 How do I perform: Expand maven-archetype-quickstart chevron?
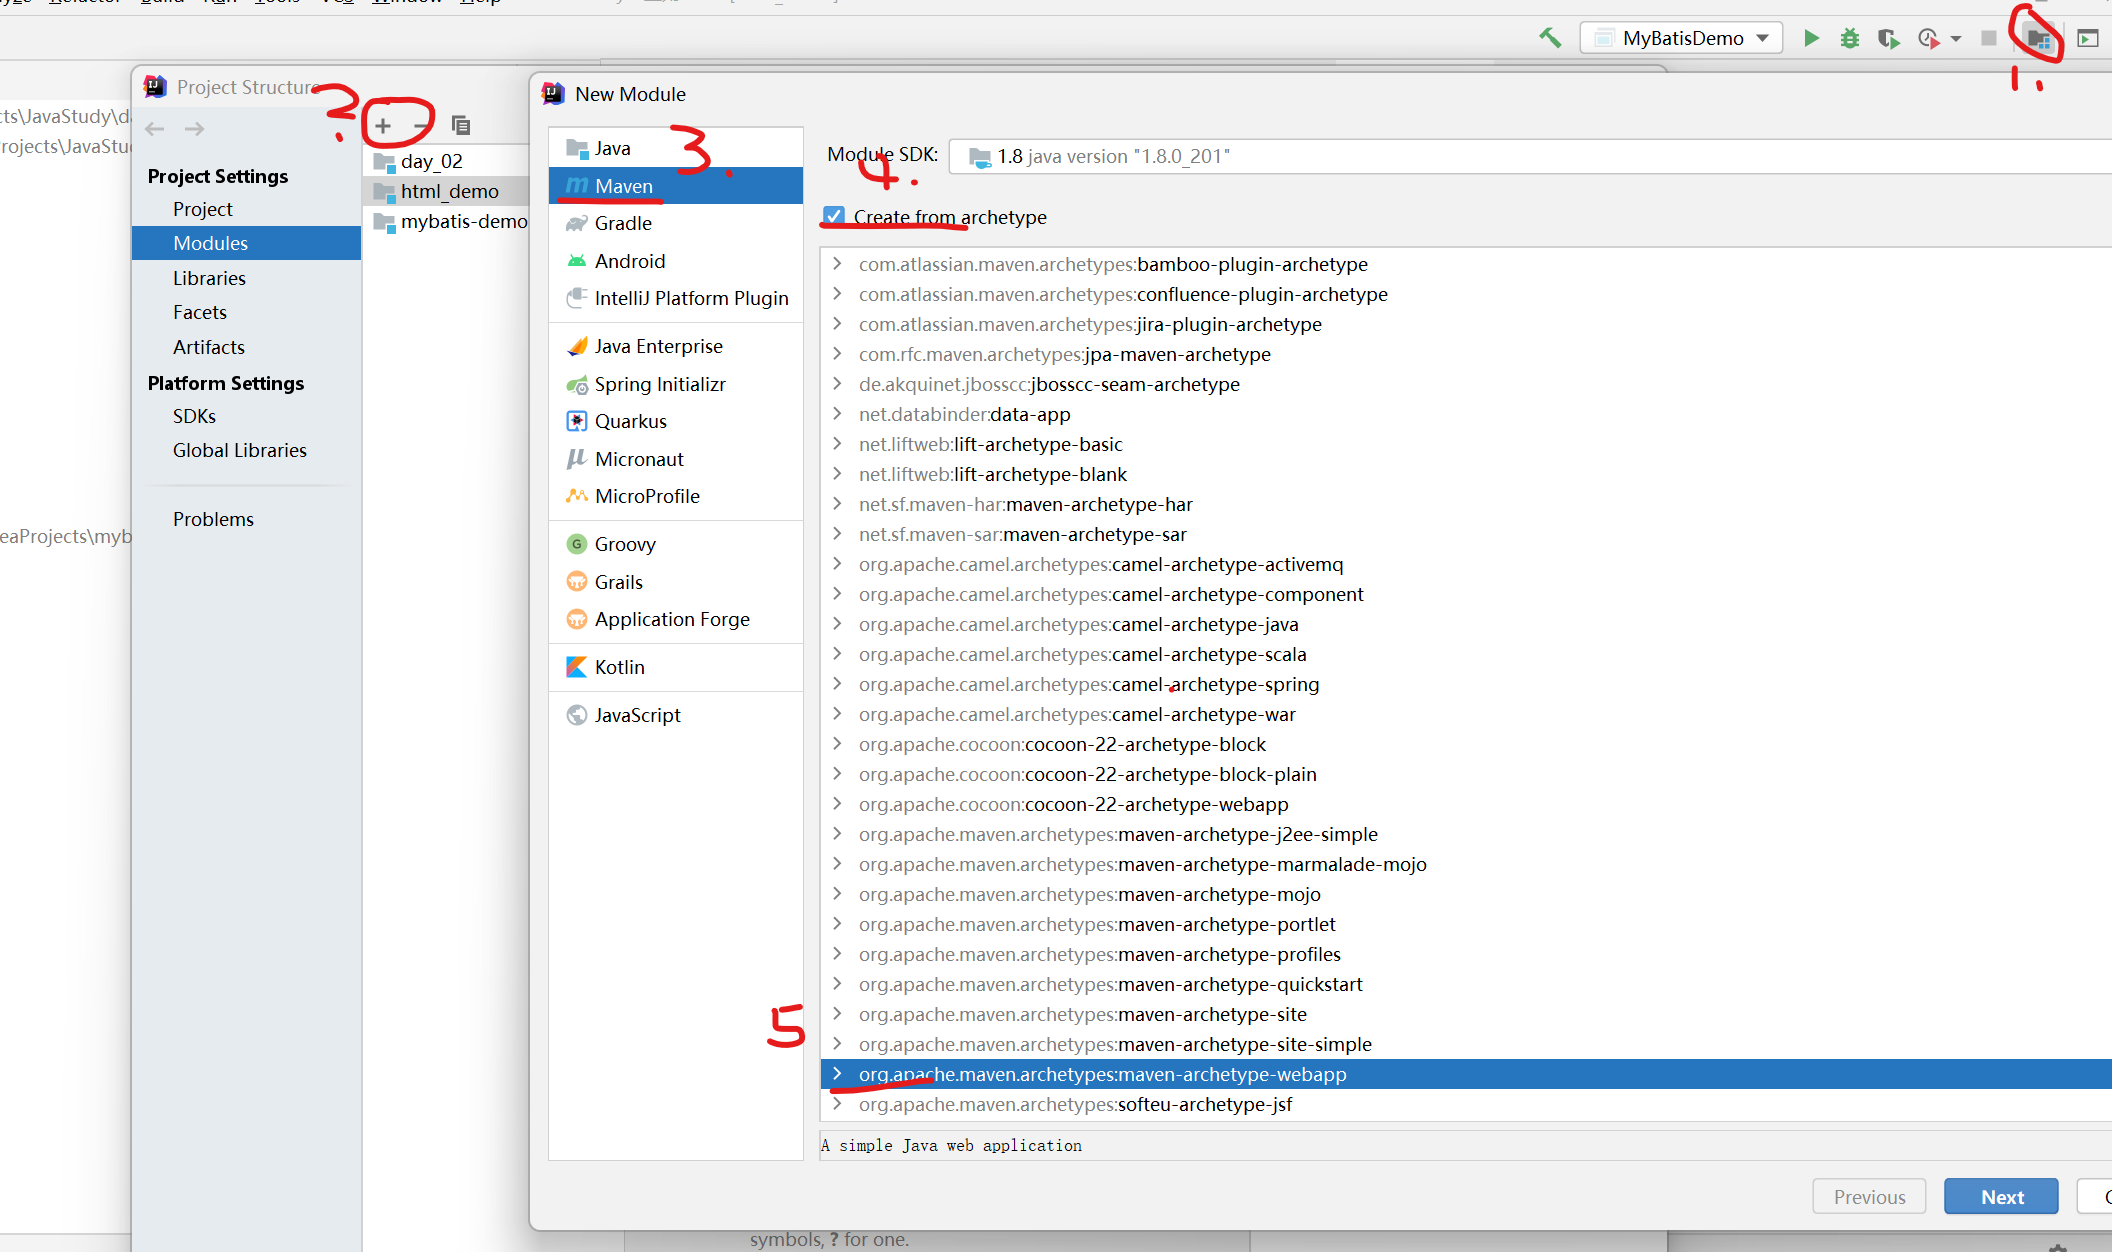coord(837,984)
